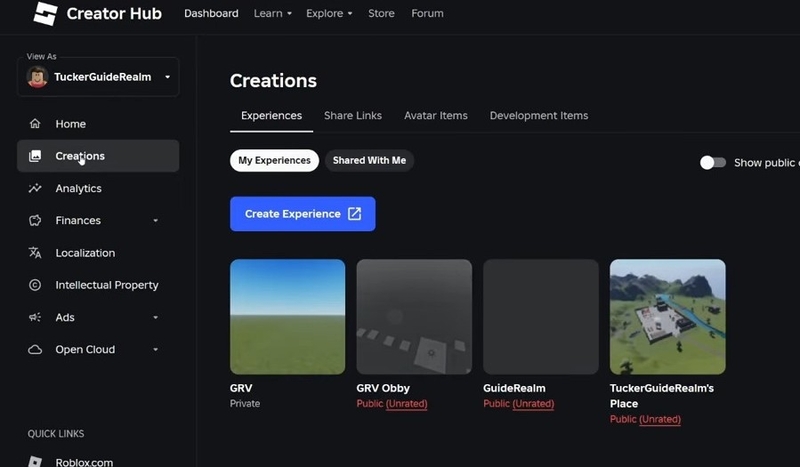Viewport: 800px width, 467px height.
Task: Open Forum in the top navigation
Action: (x=428, y=13)
